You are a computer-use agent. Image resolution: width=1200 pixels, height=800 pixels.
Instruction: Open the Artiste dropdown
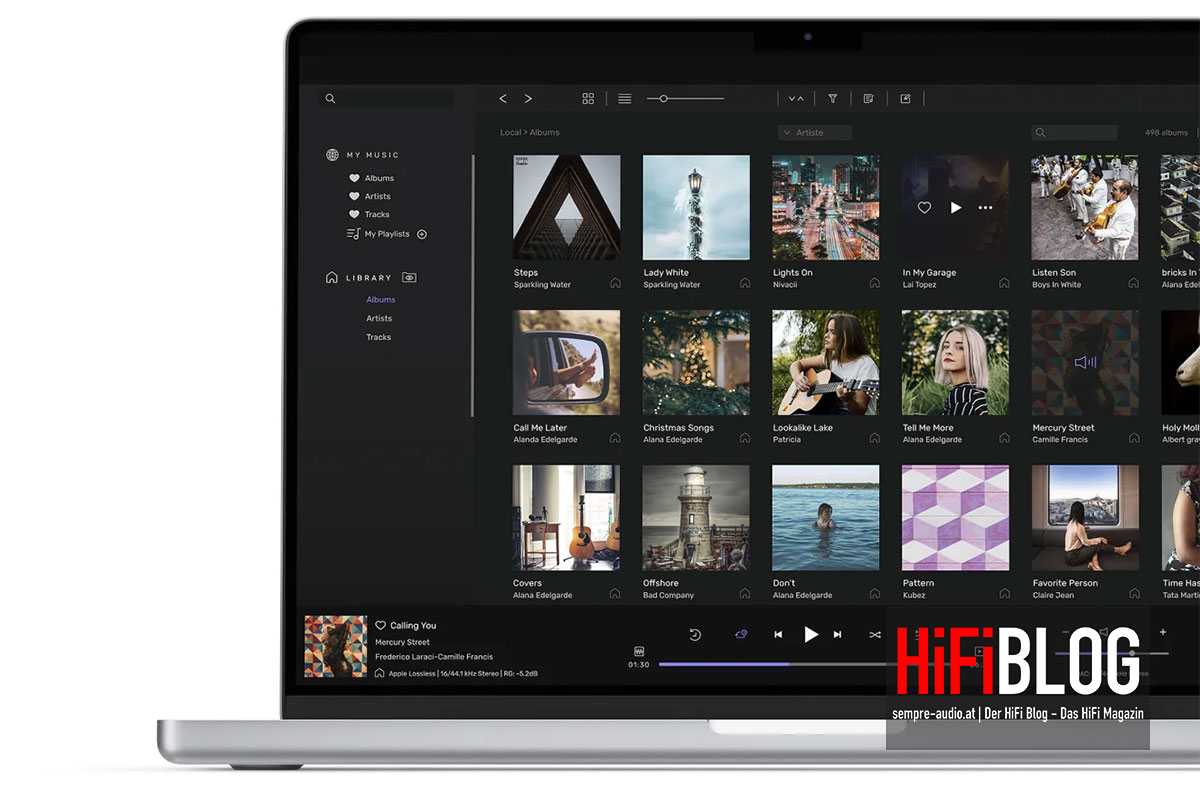pos(815,132)
